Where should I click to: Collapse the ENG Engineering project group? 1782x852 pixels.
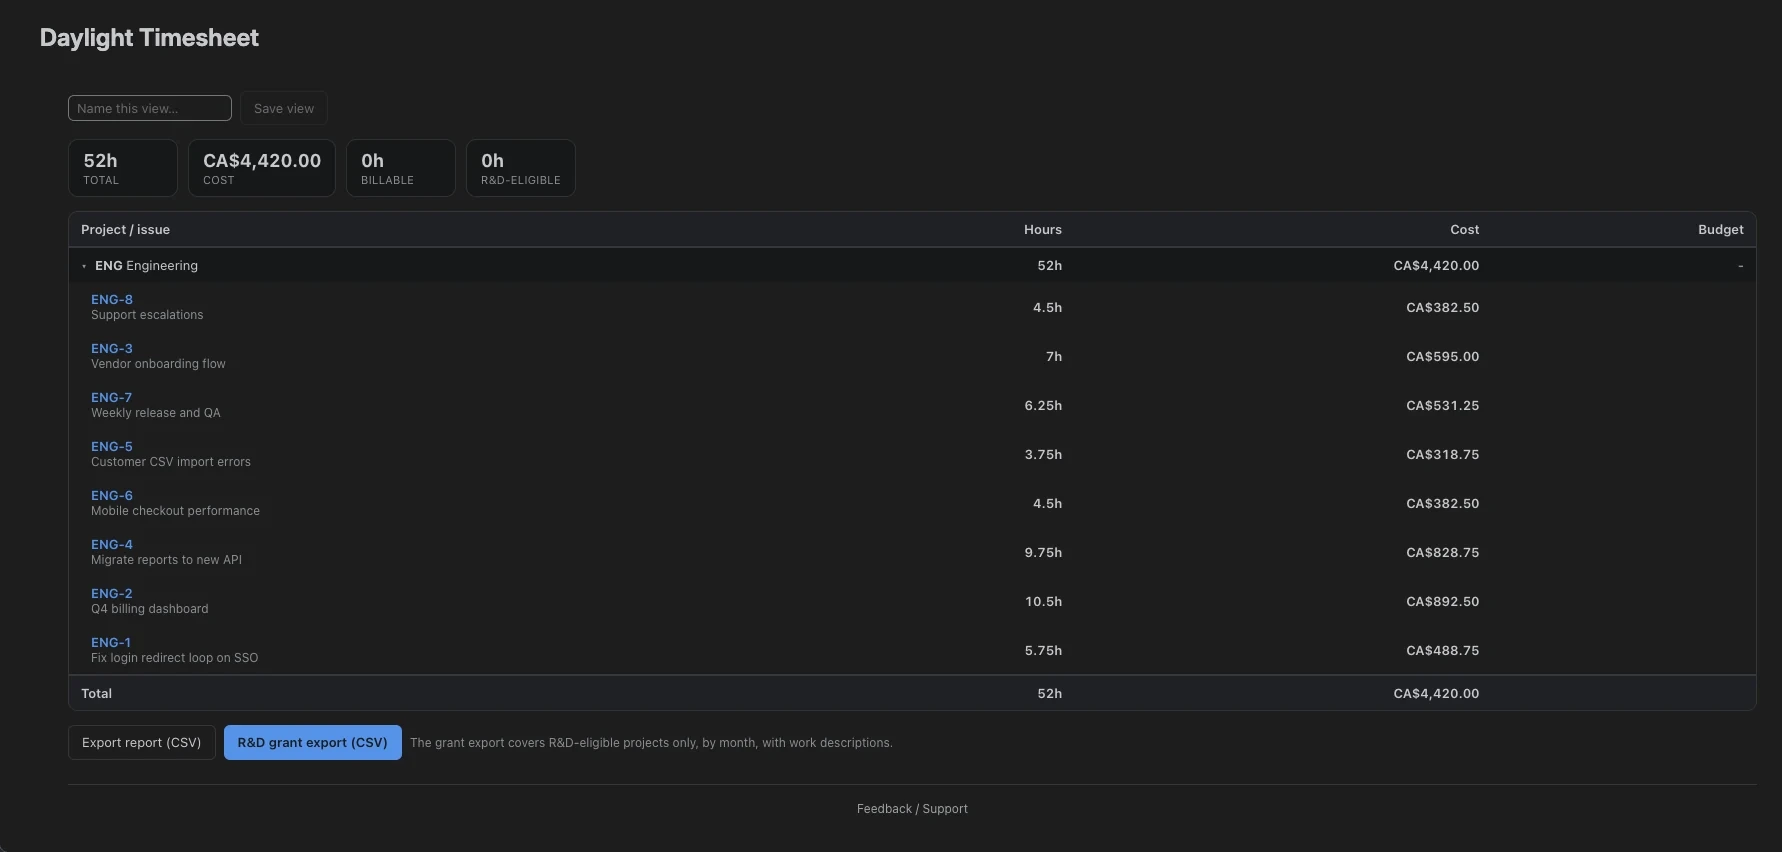pyautogui.click(x=84, y=266)
